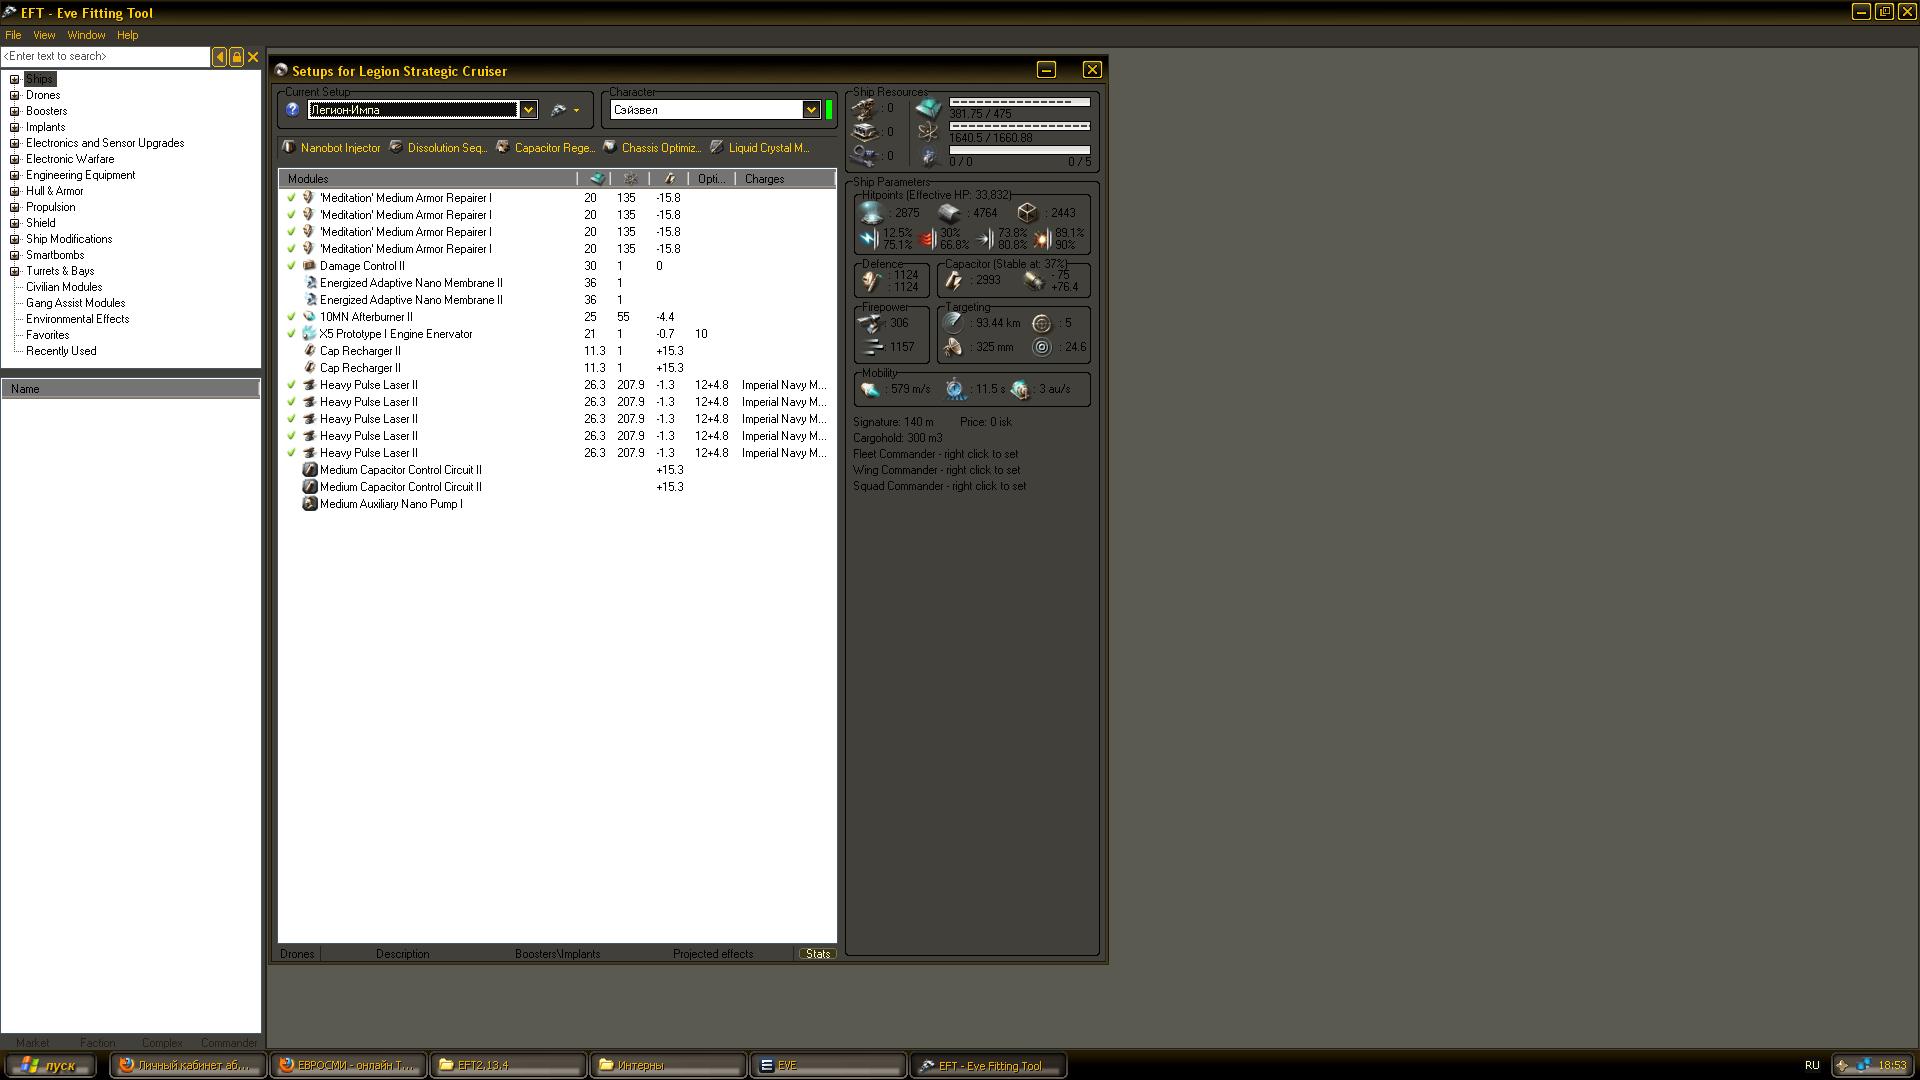1920x1080 pixels.
Task: Click the green character status indicator
Action: [829, 110]
